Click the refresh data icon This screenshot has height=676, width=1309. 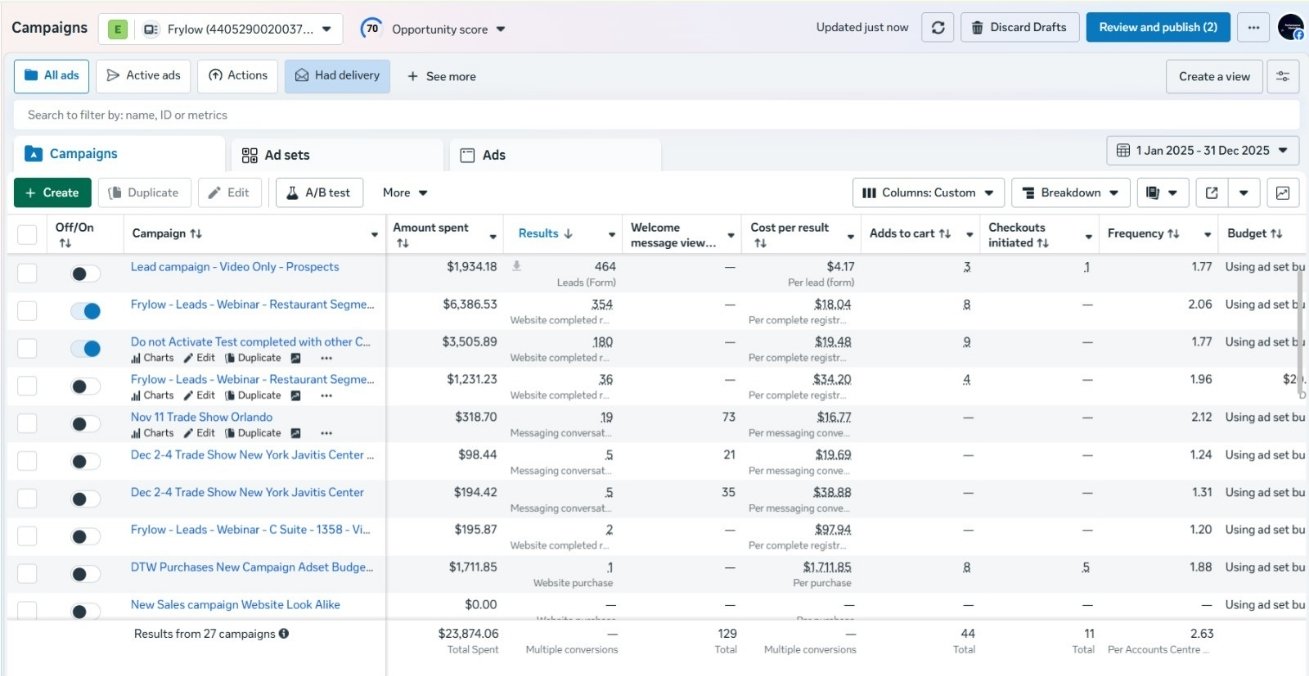click(x=937, y=28)
